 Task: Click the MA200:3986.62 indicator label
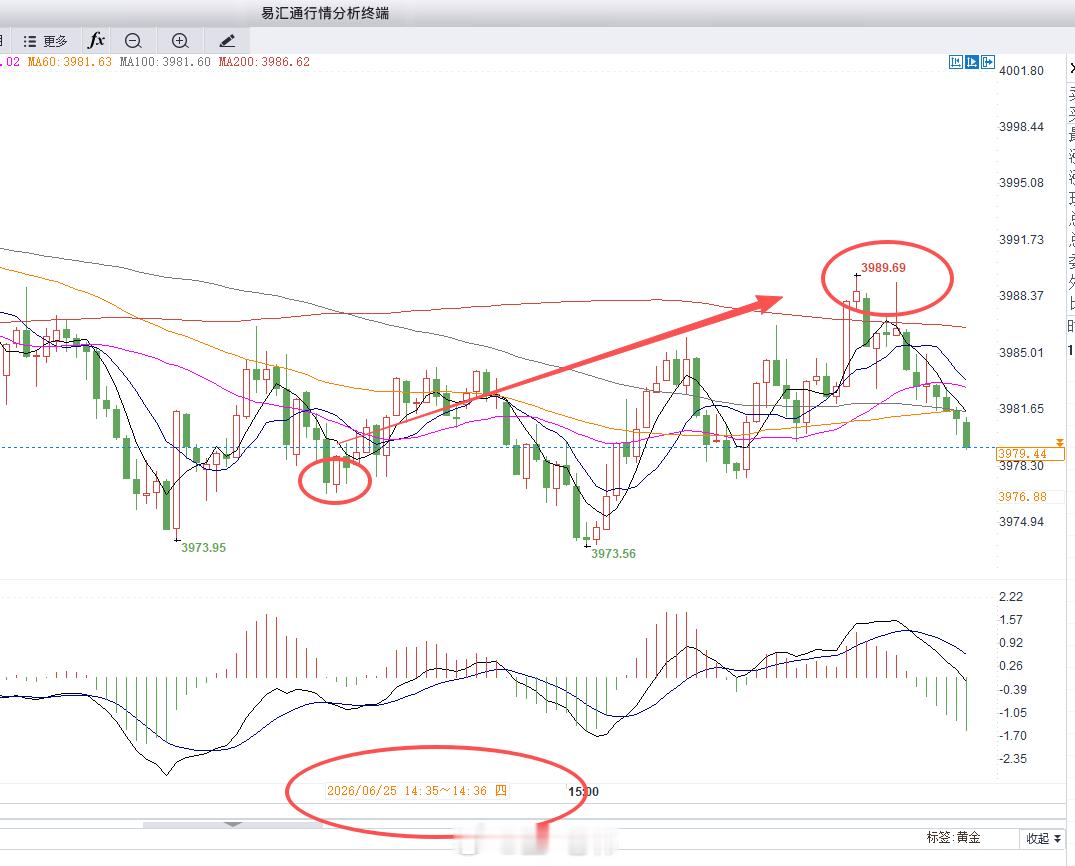click(264, 62)
